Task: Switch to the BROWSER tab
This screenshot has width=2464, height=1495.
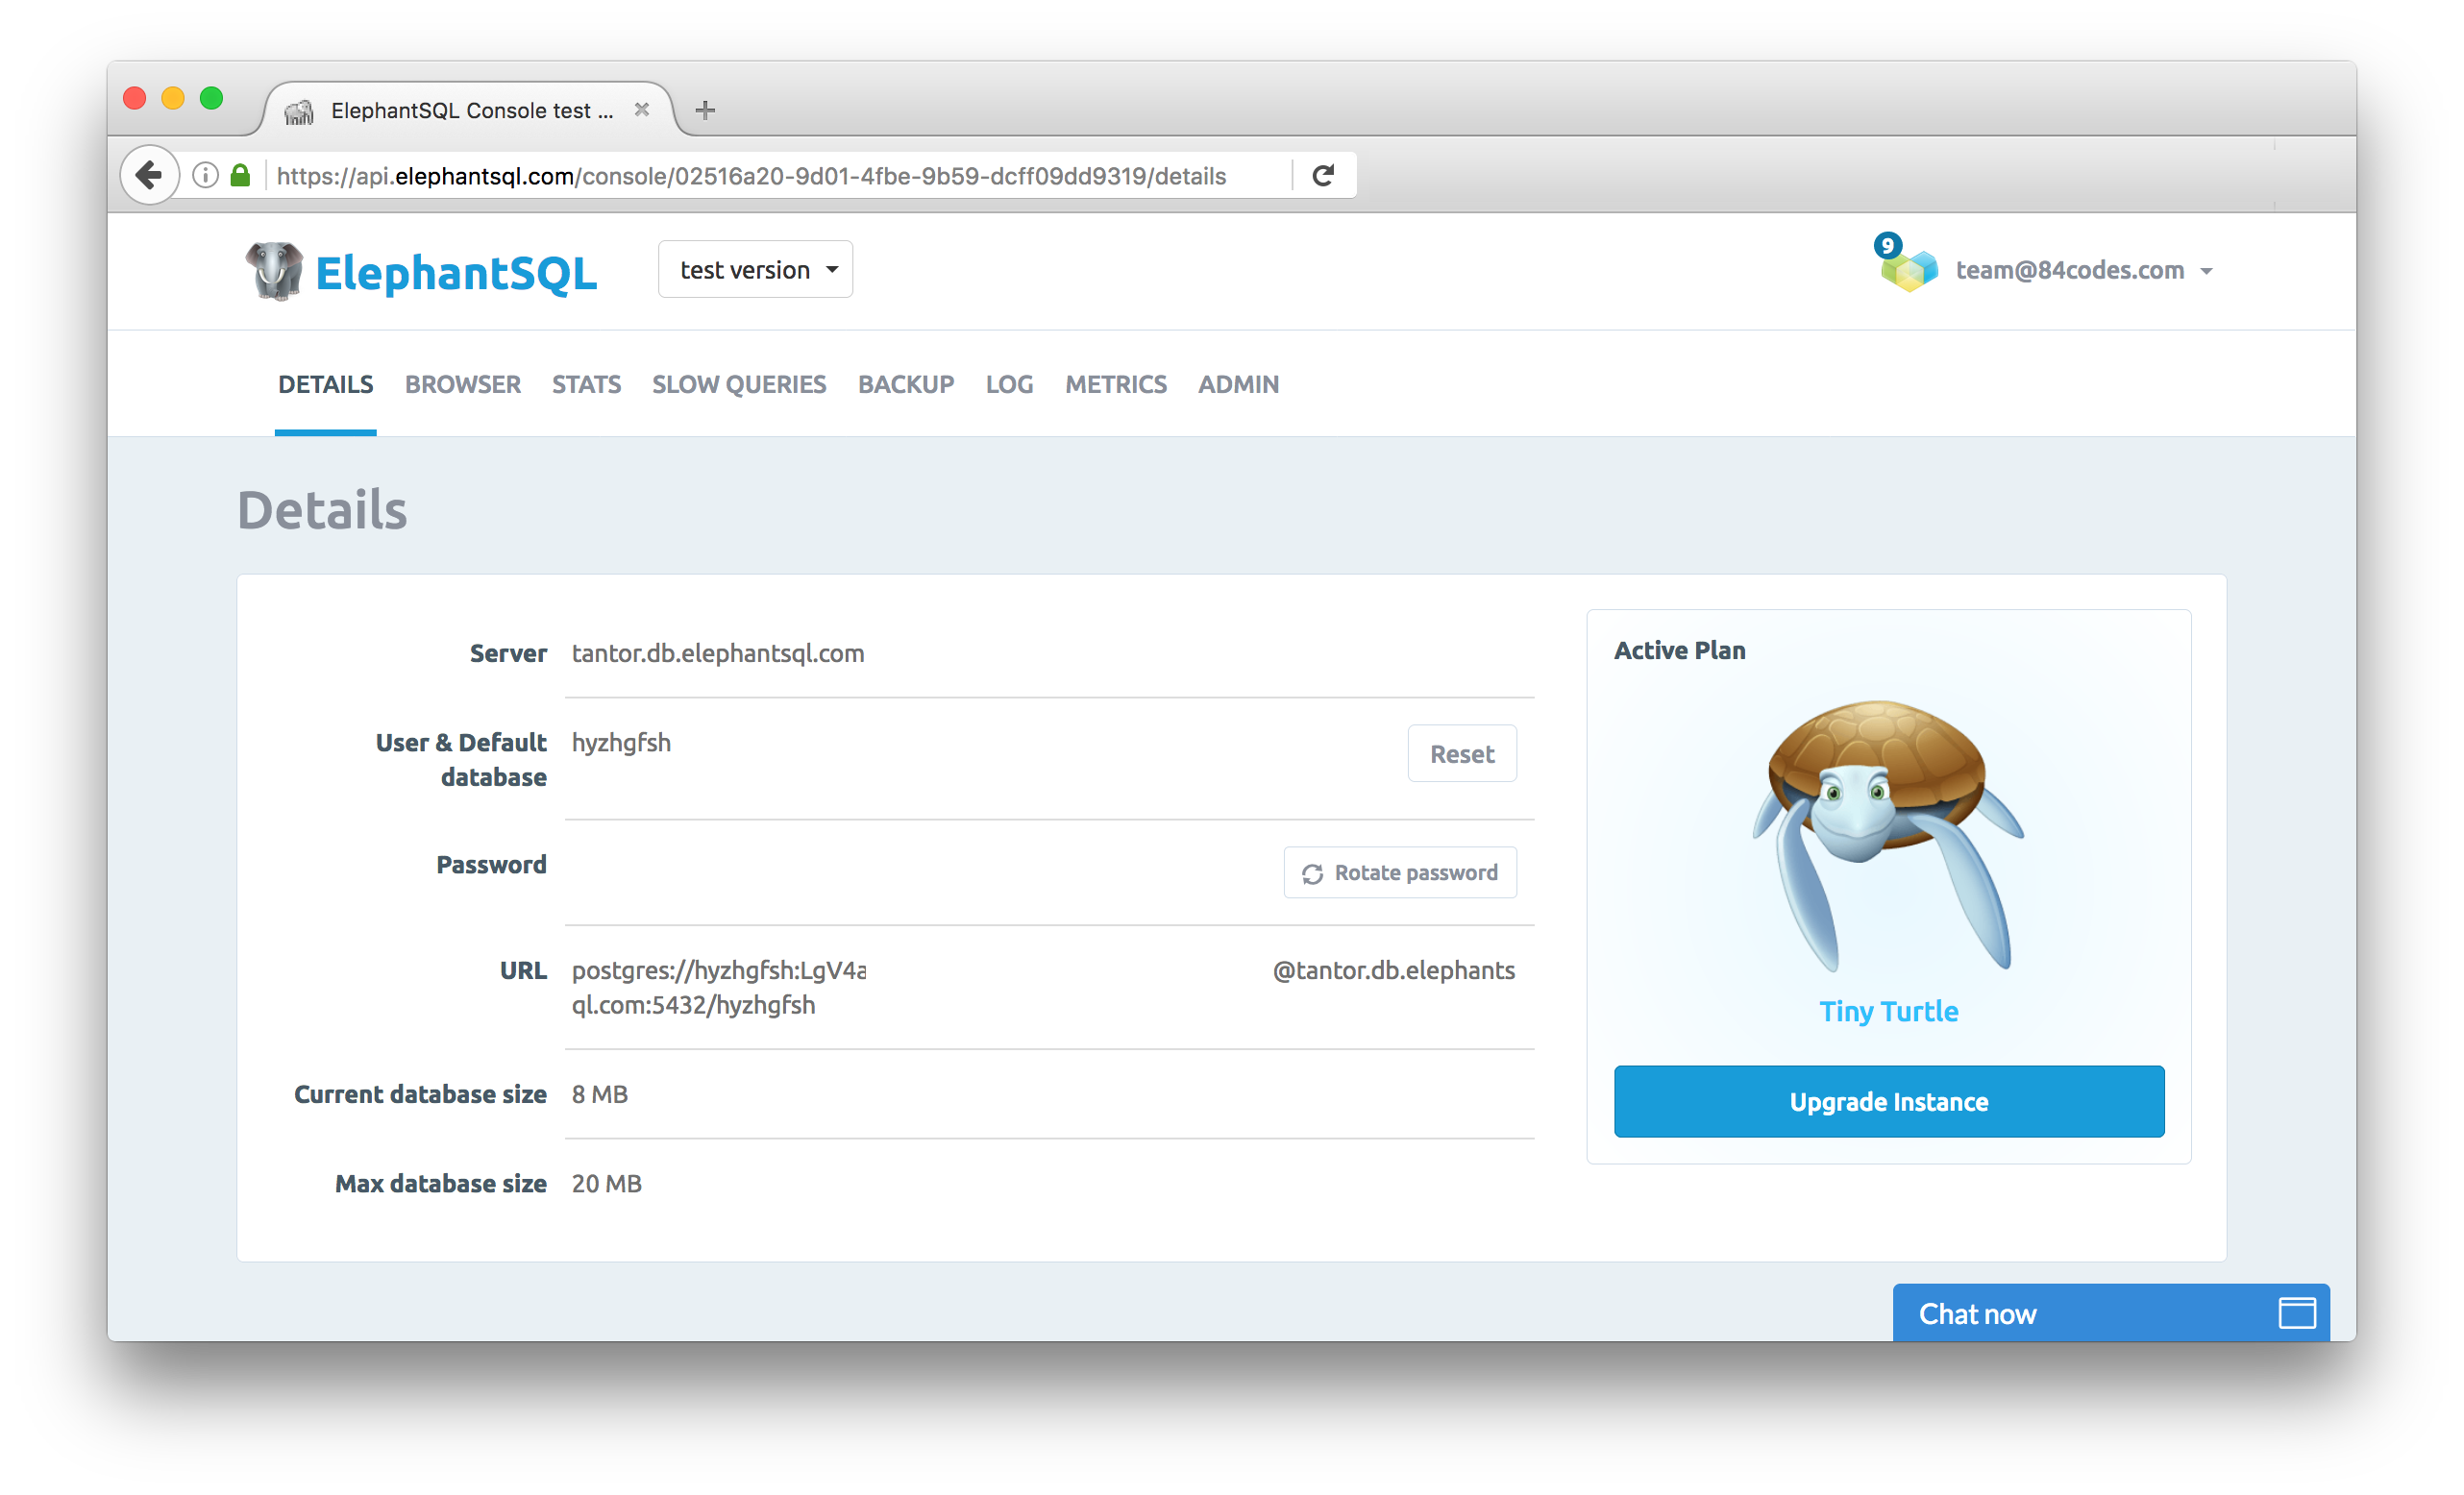Action: pos(462,384)
